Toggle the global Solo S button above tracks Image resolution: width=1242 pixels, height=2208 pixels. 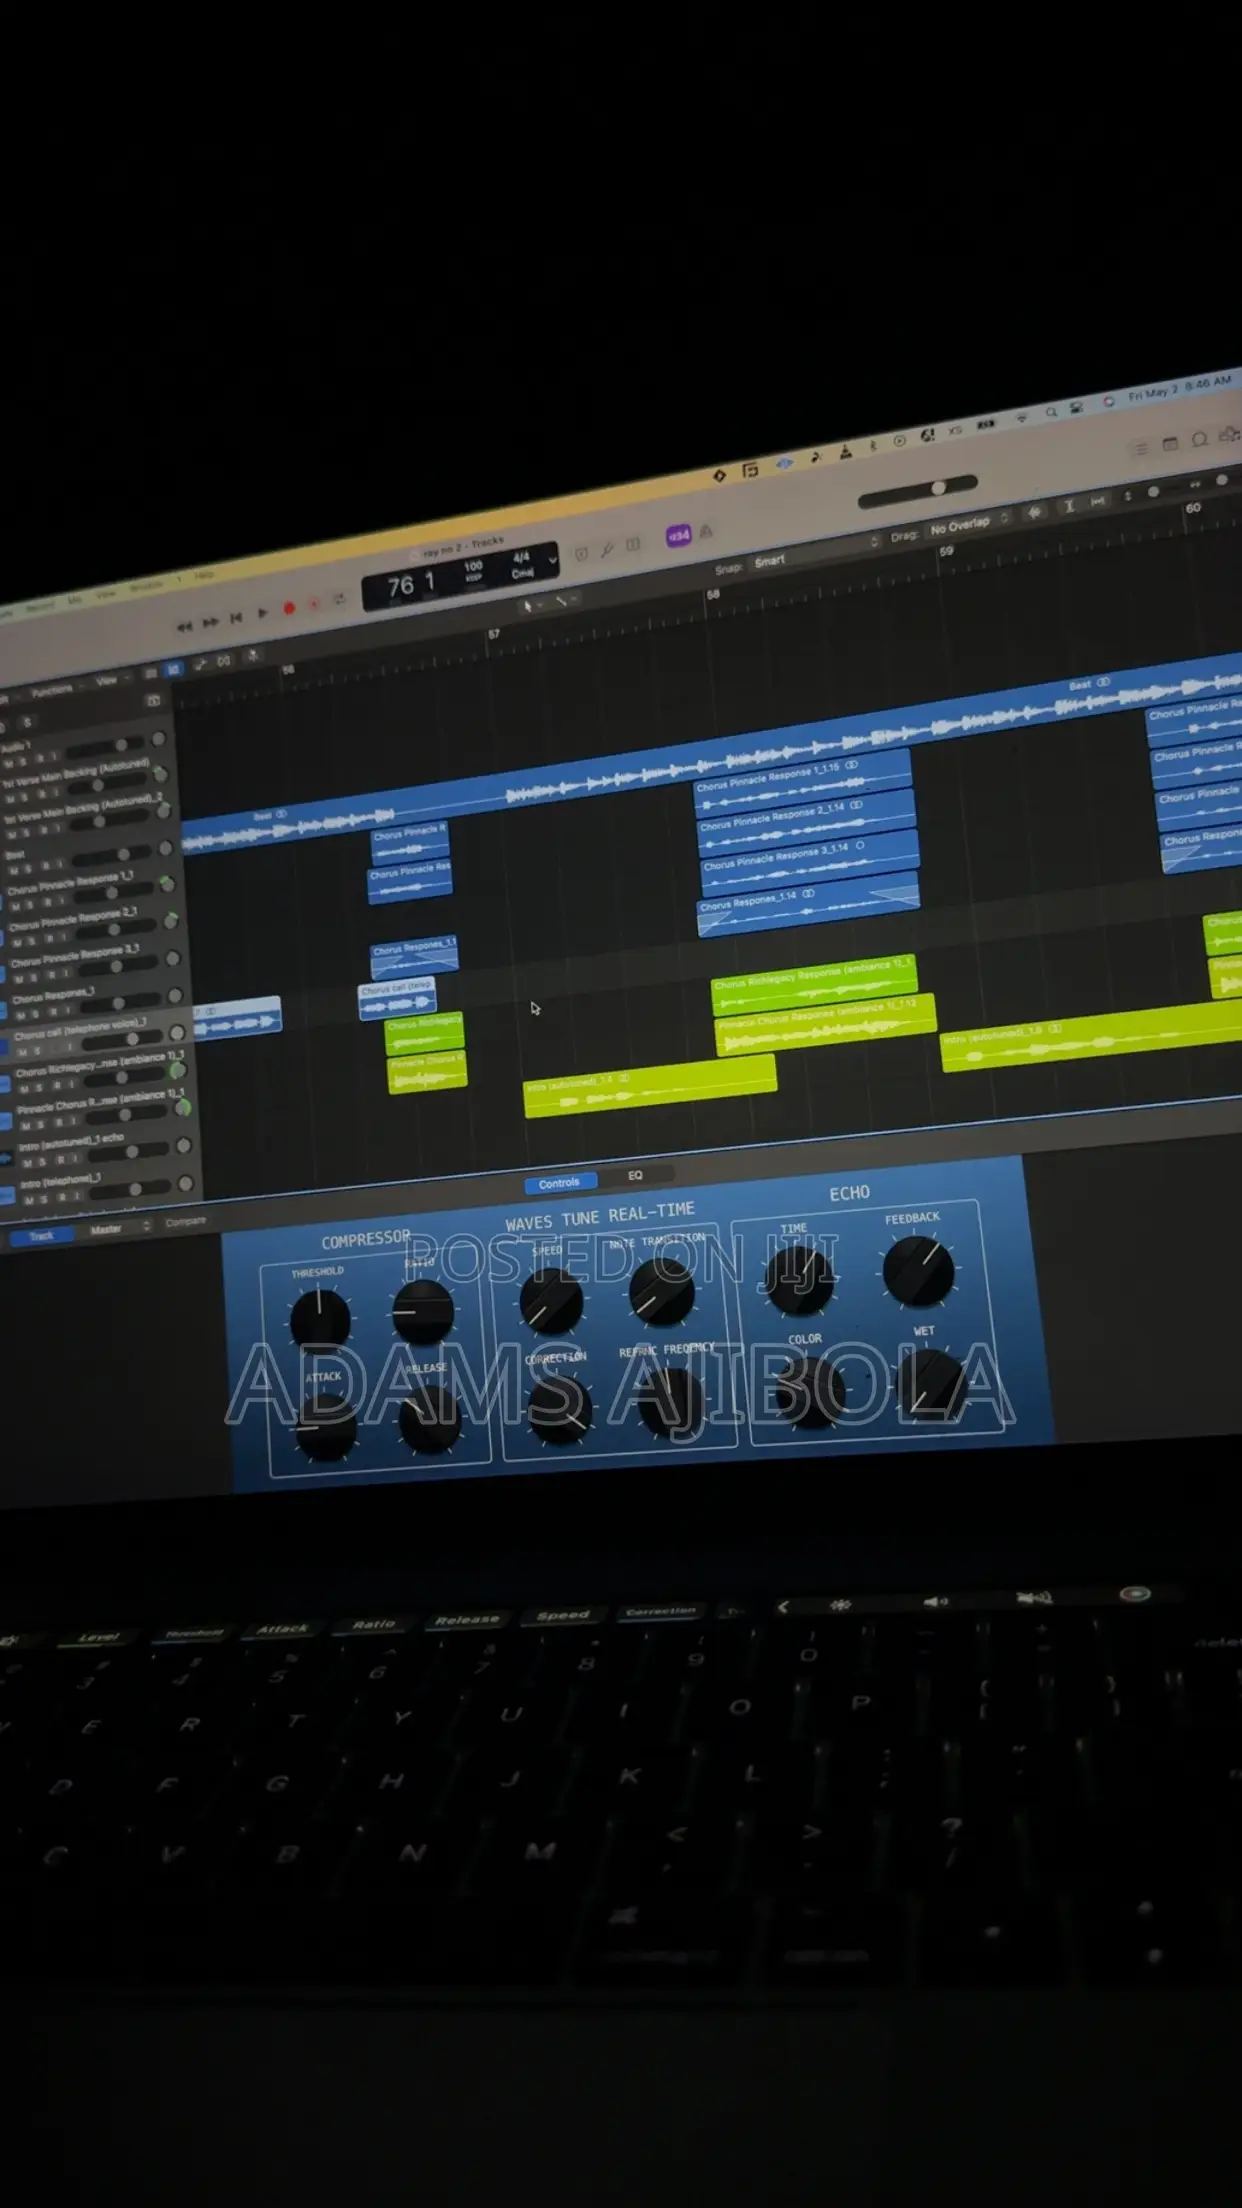coord(27,722)
